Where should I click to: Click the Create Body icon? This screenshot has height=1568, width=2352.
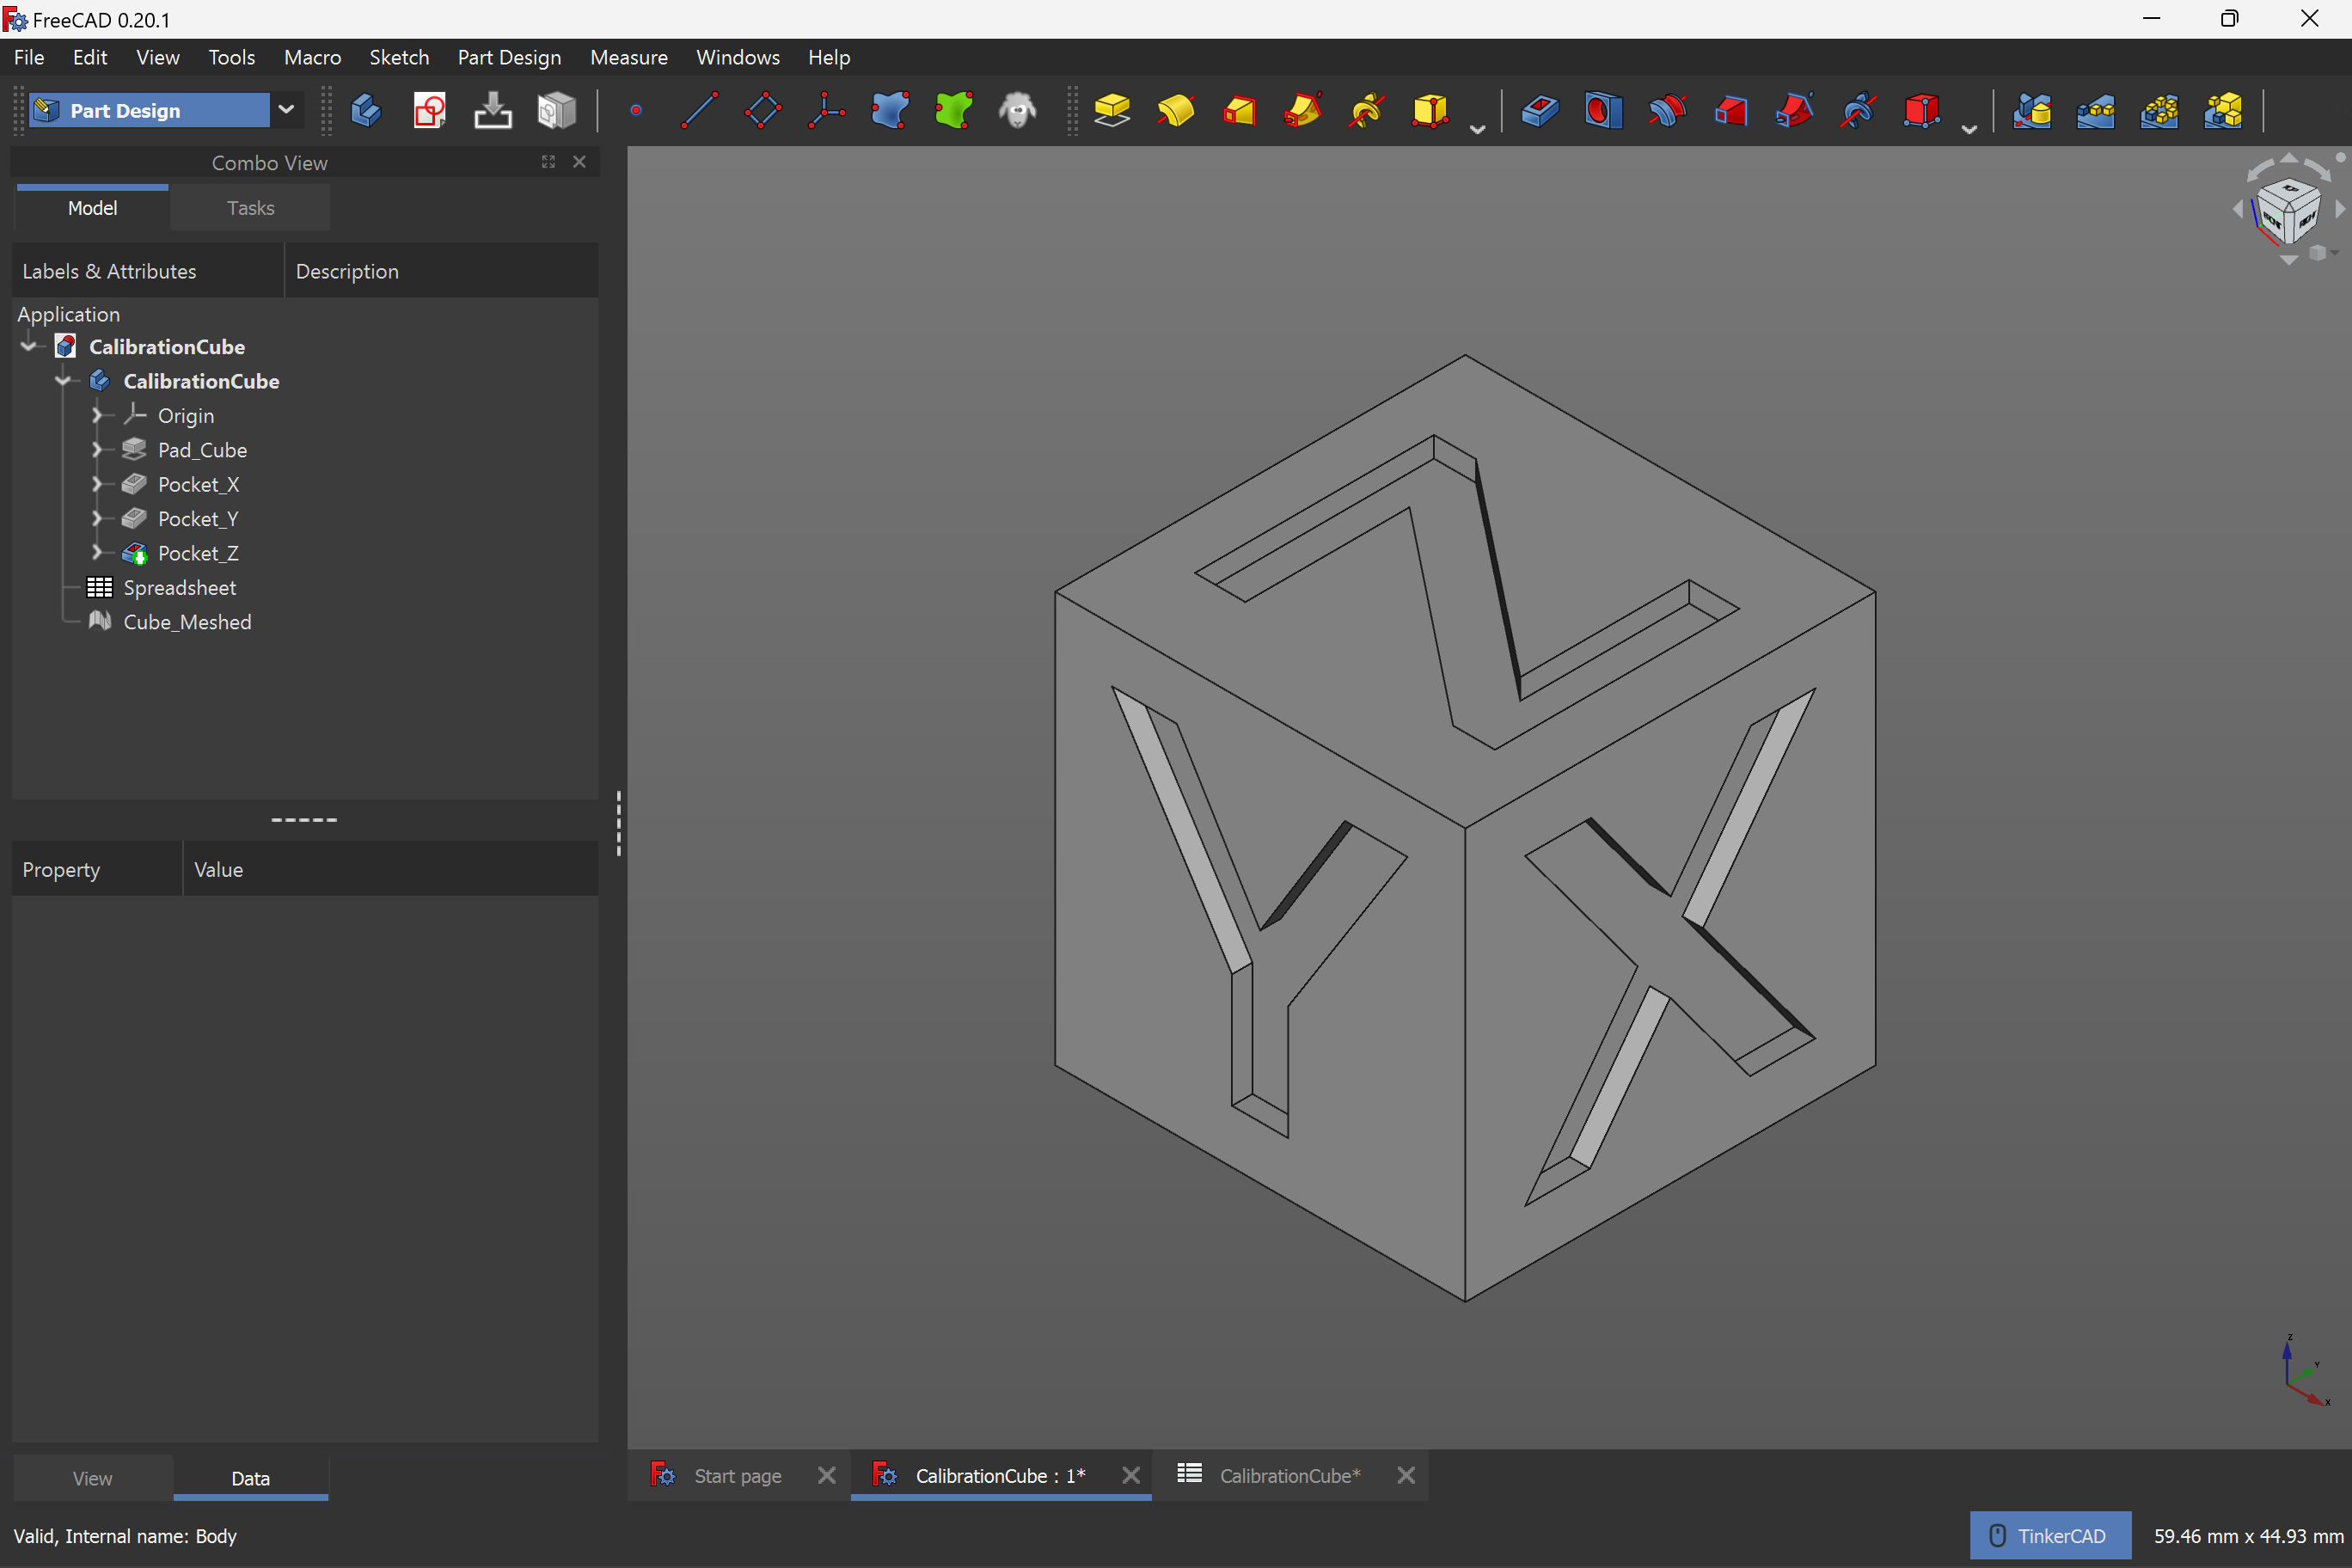pyautogui.click(x=366, y=110)
